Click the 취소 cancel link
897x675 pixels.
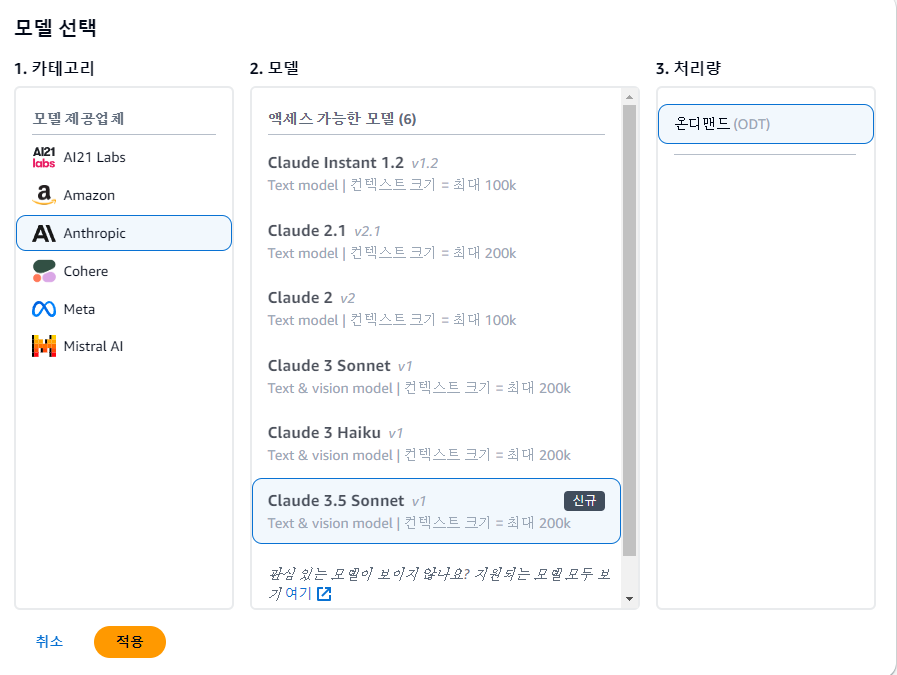tap(49, 641)
